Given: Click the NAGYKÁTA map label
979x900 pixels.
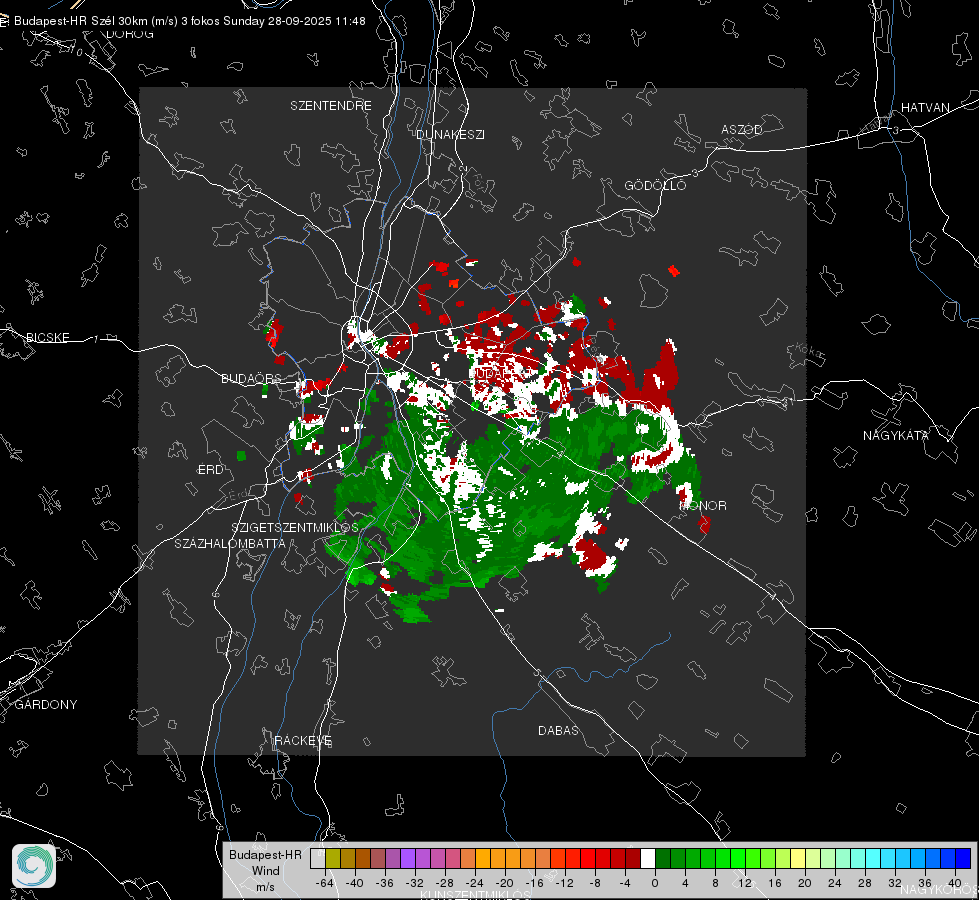Looking at the screenshot, I should [896, 435].
